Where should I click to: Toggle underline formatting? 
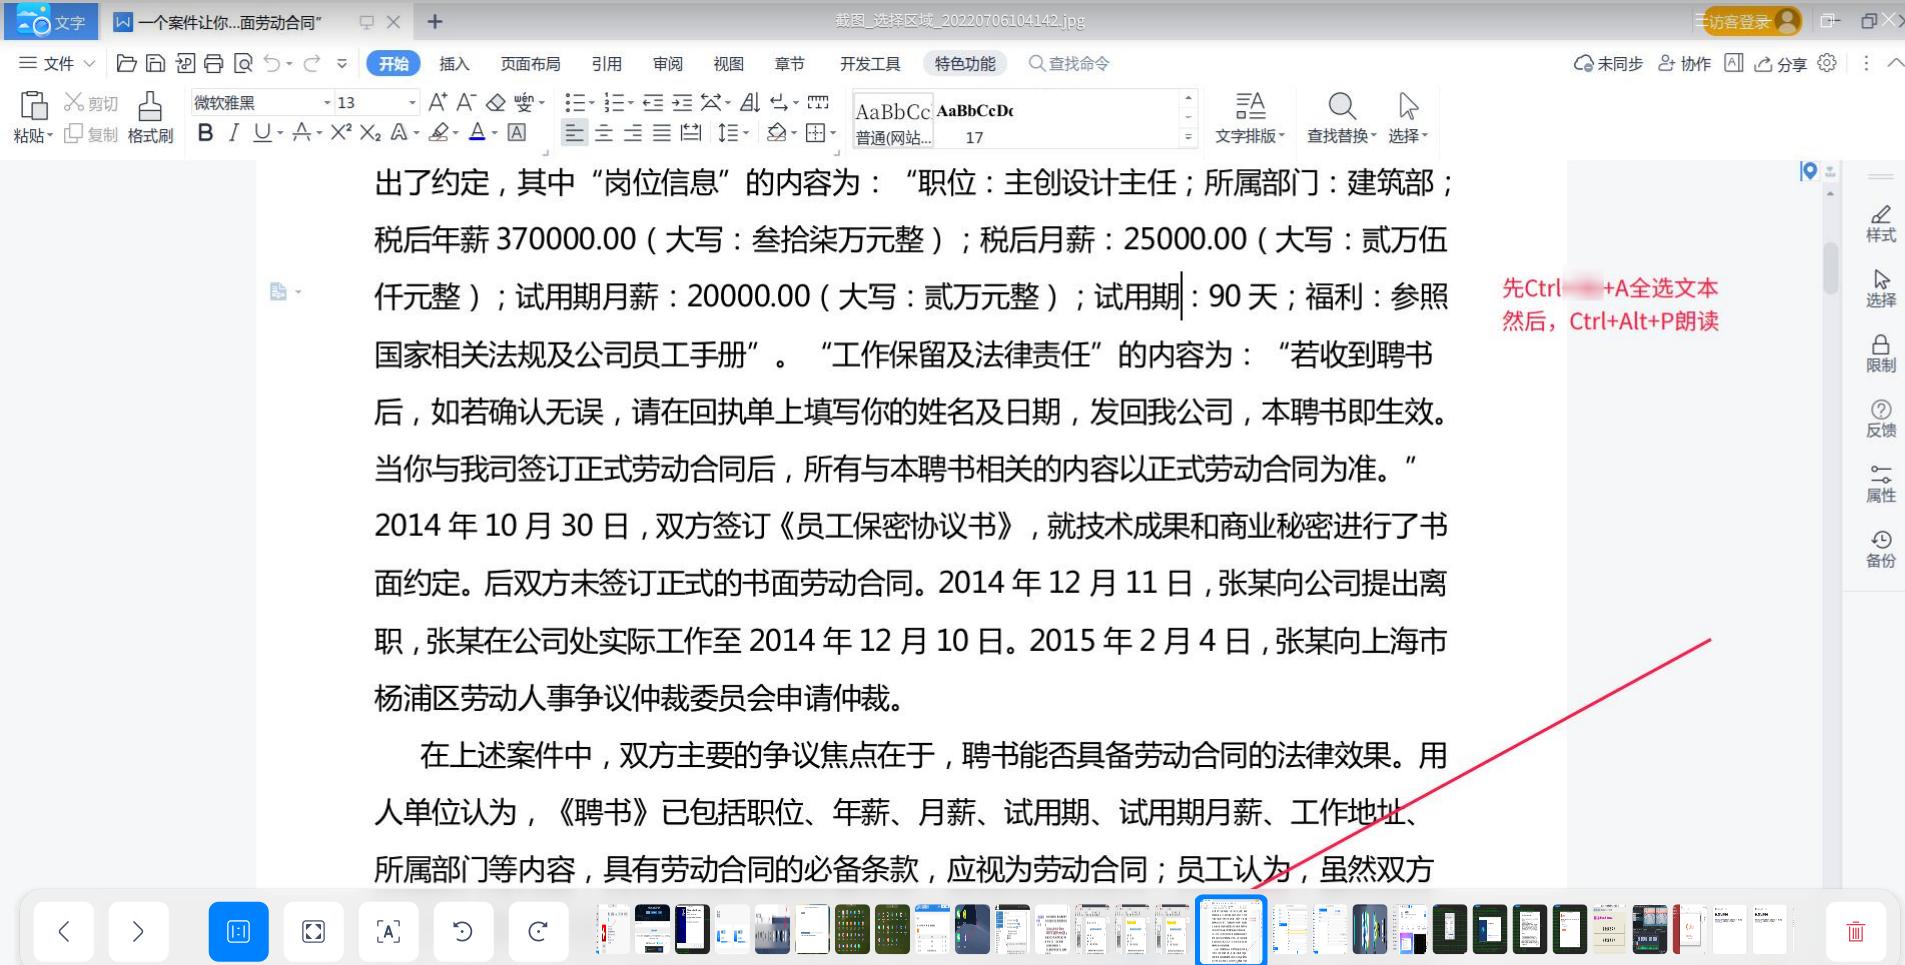(x=261, y=131)
